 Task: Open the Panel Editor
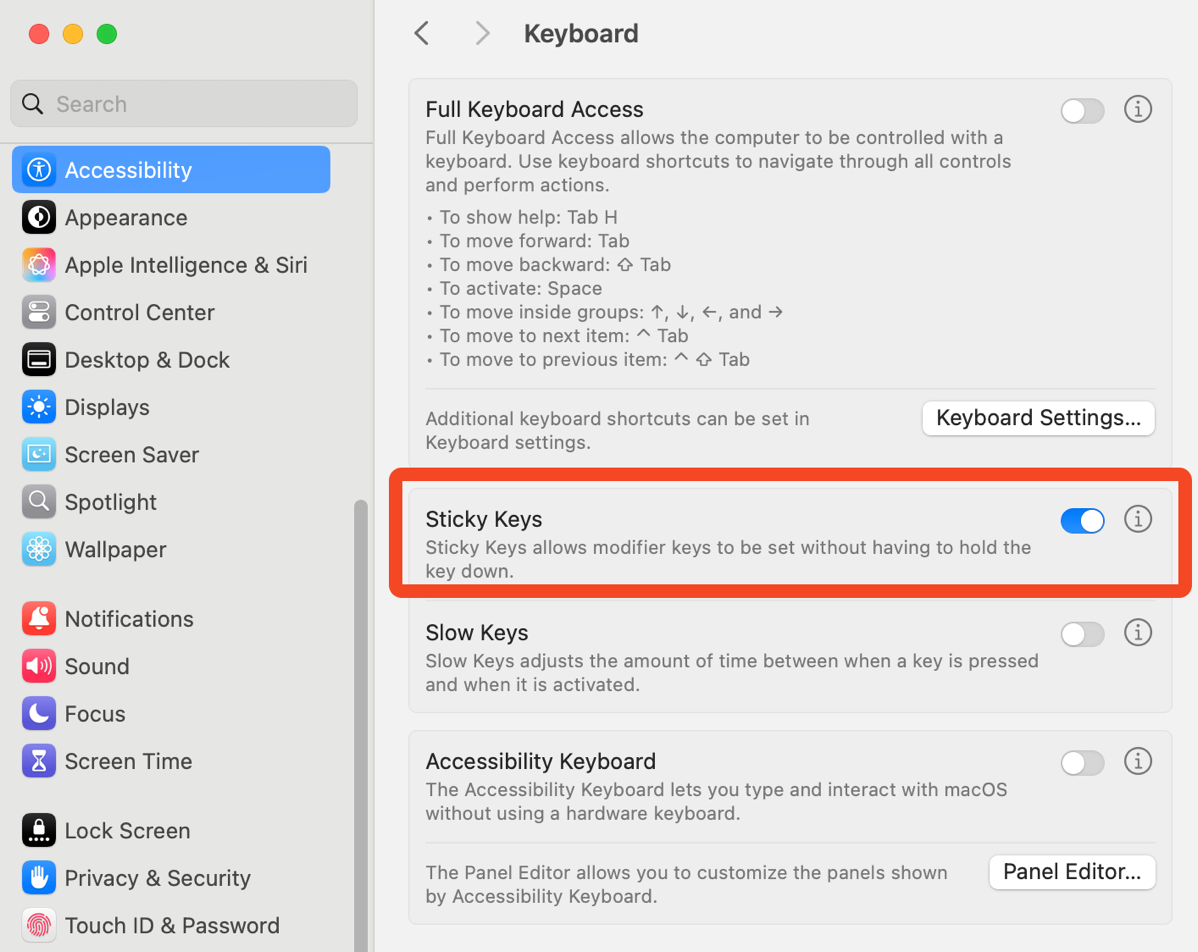1071,872
